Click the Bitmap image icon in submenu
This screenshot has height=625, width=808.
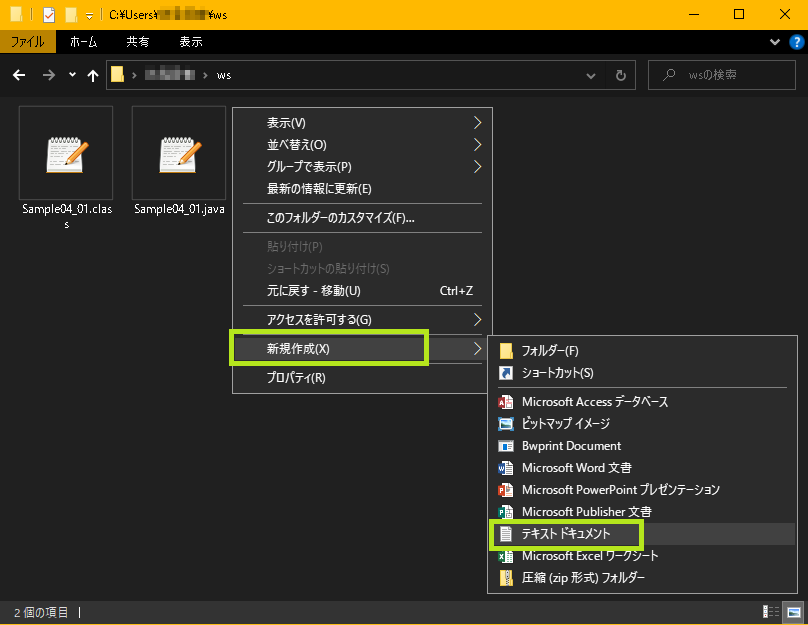coord(505,424)
